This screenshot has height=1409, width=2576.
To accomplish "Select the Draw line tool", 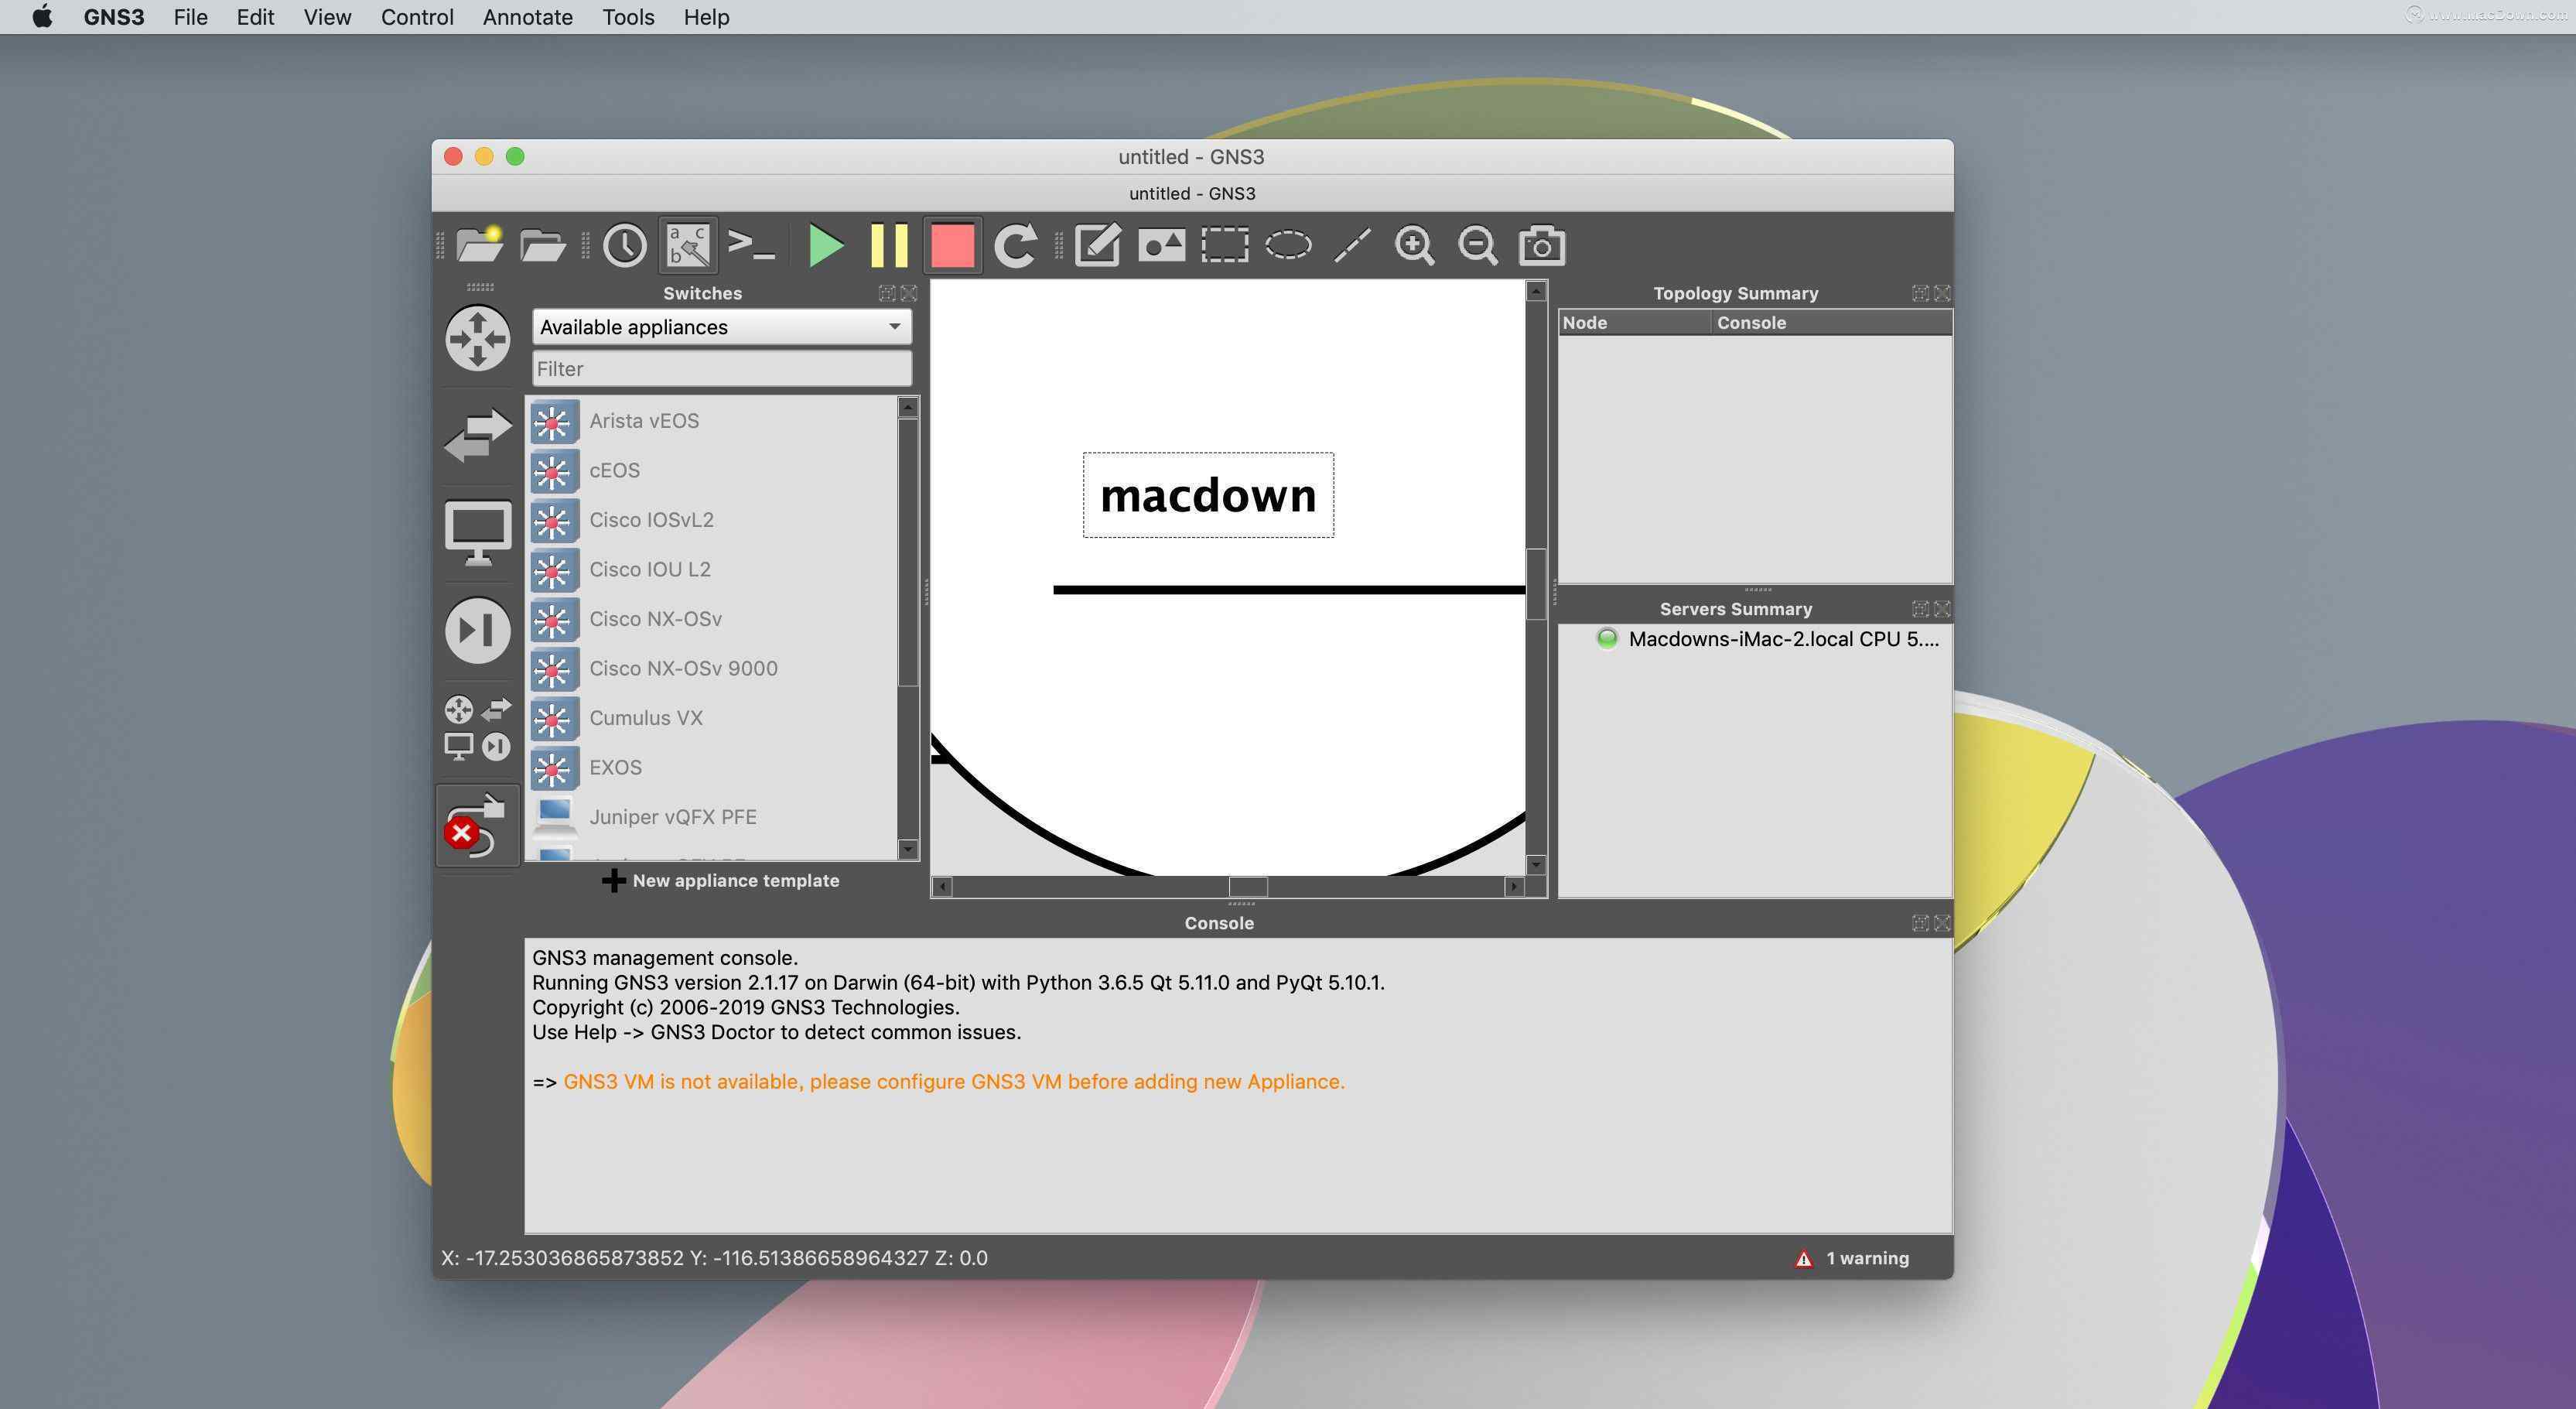I will 1352,245.
